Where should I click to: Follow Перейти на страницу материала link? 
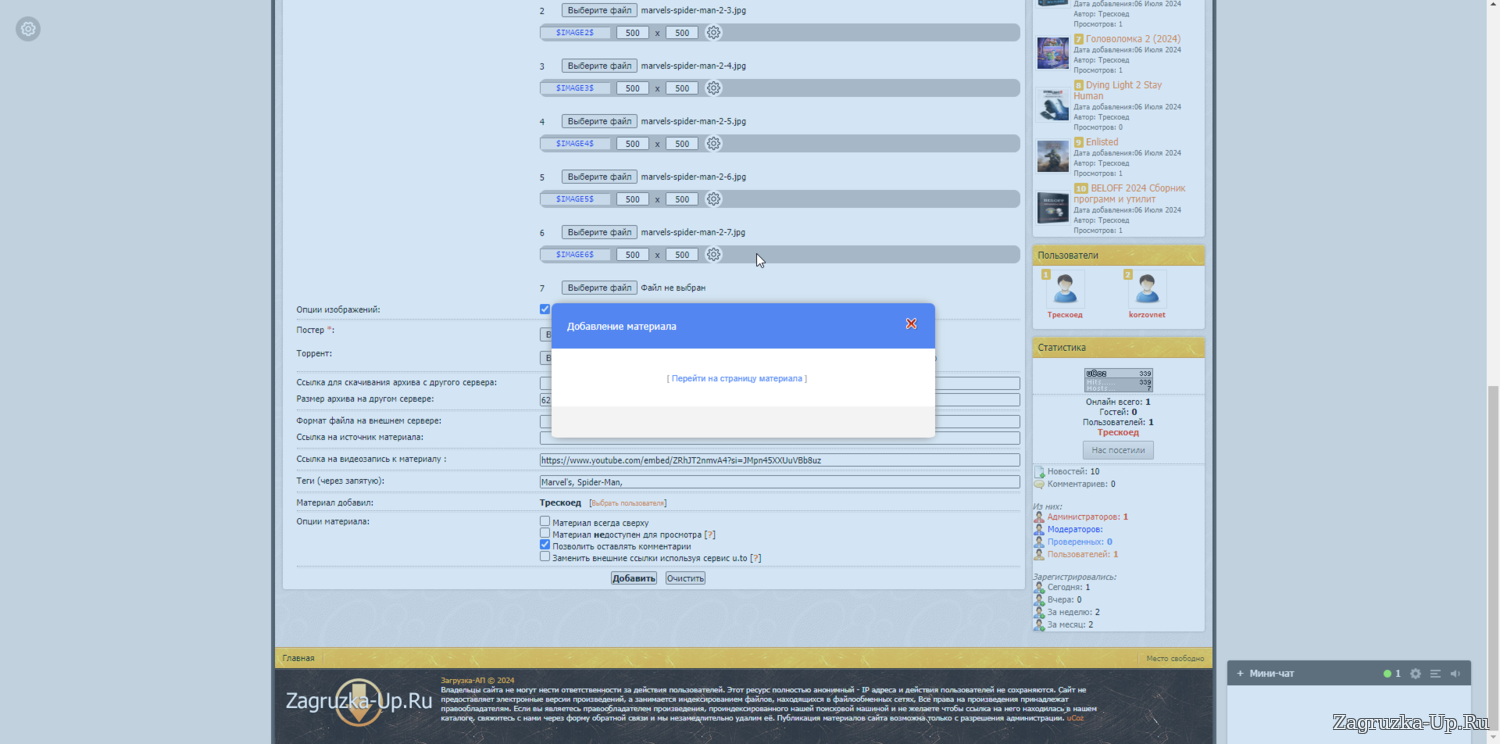tap(737, 379)
